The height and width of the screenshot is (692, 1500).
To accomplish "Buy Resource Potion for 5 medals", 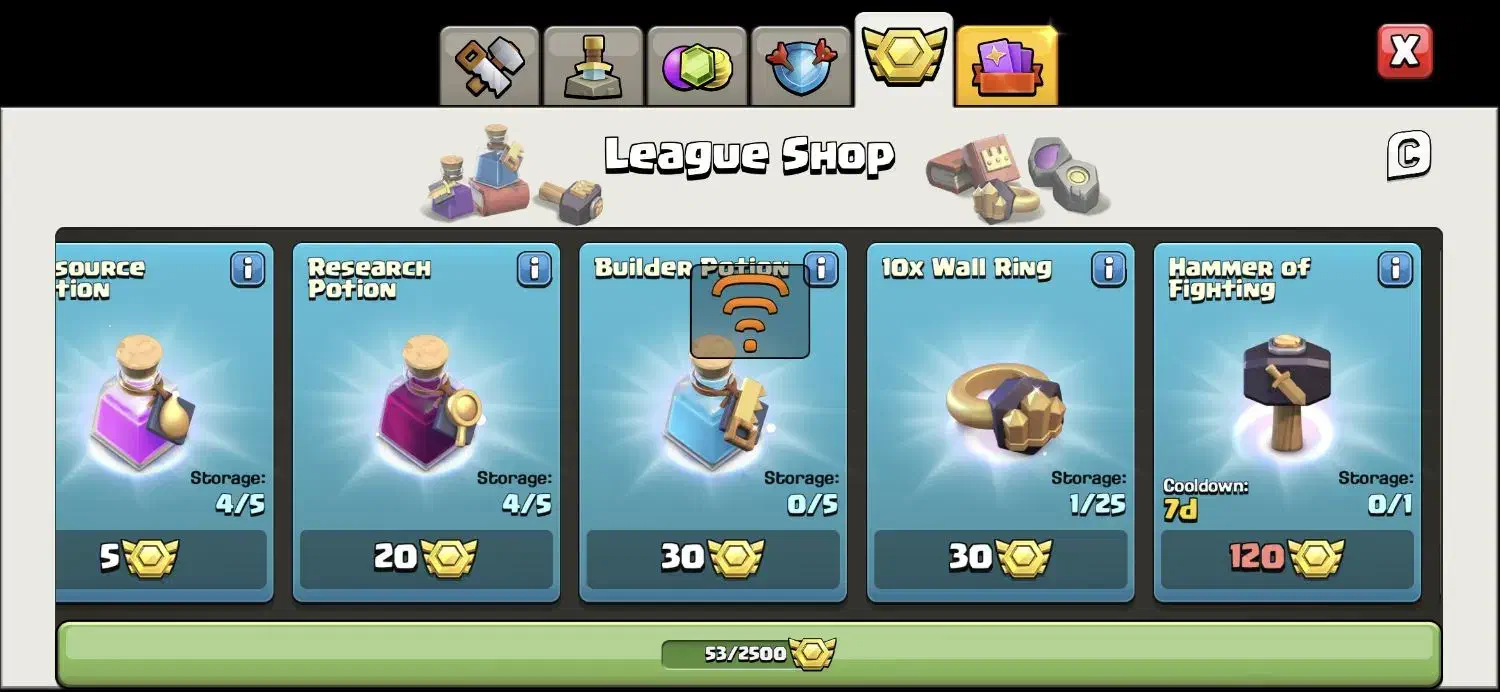I will click(x=162, y=558).
